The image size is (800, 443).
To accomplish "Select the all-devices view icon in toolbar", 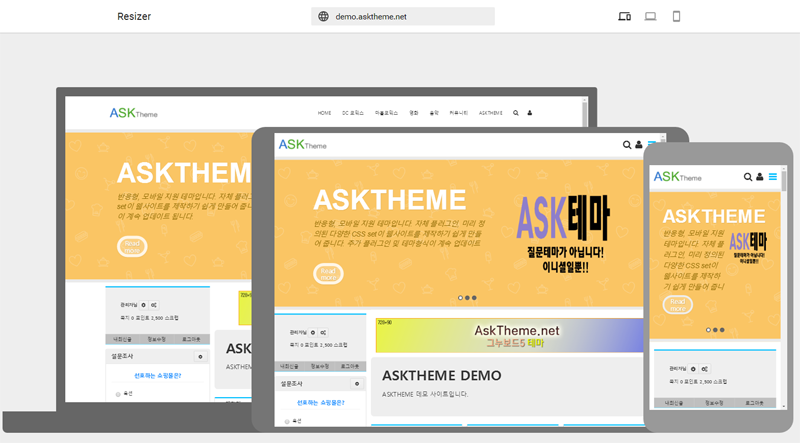I will (x=625, y=16).
